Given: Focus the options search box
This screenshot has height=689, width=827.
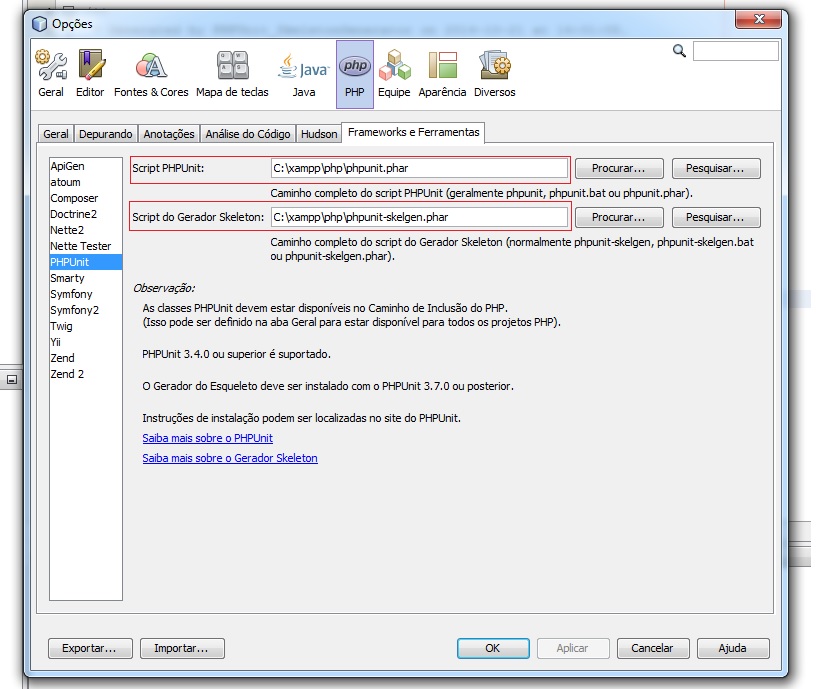Looking at the screenshot, I should click(735, 51).
